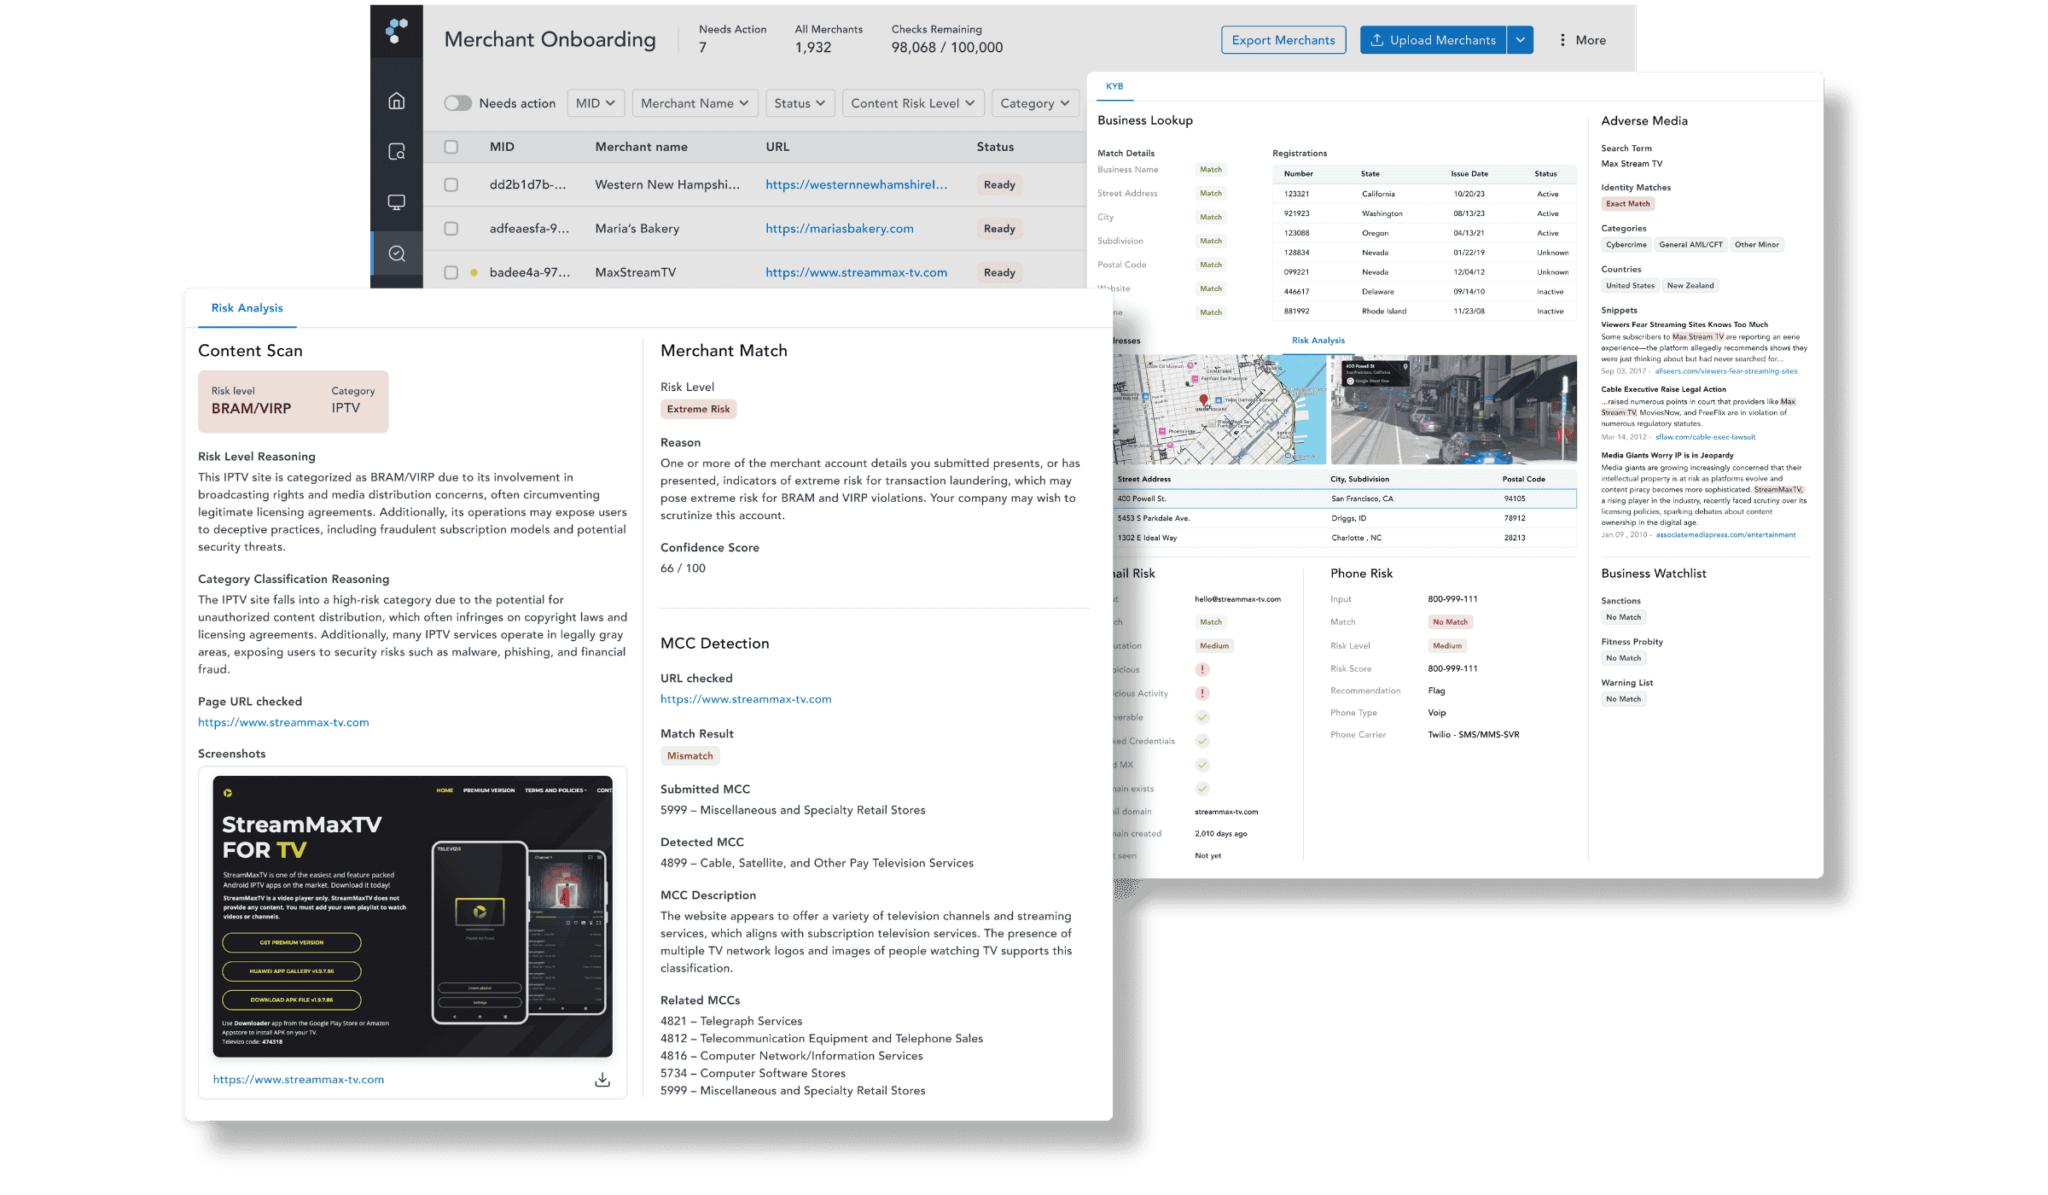Click the three-dot More menu icon

tap(1562, 40)
